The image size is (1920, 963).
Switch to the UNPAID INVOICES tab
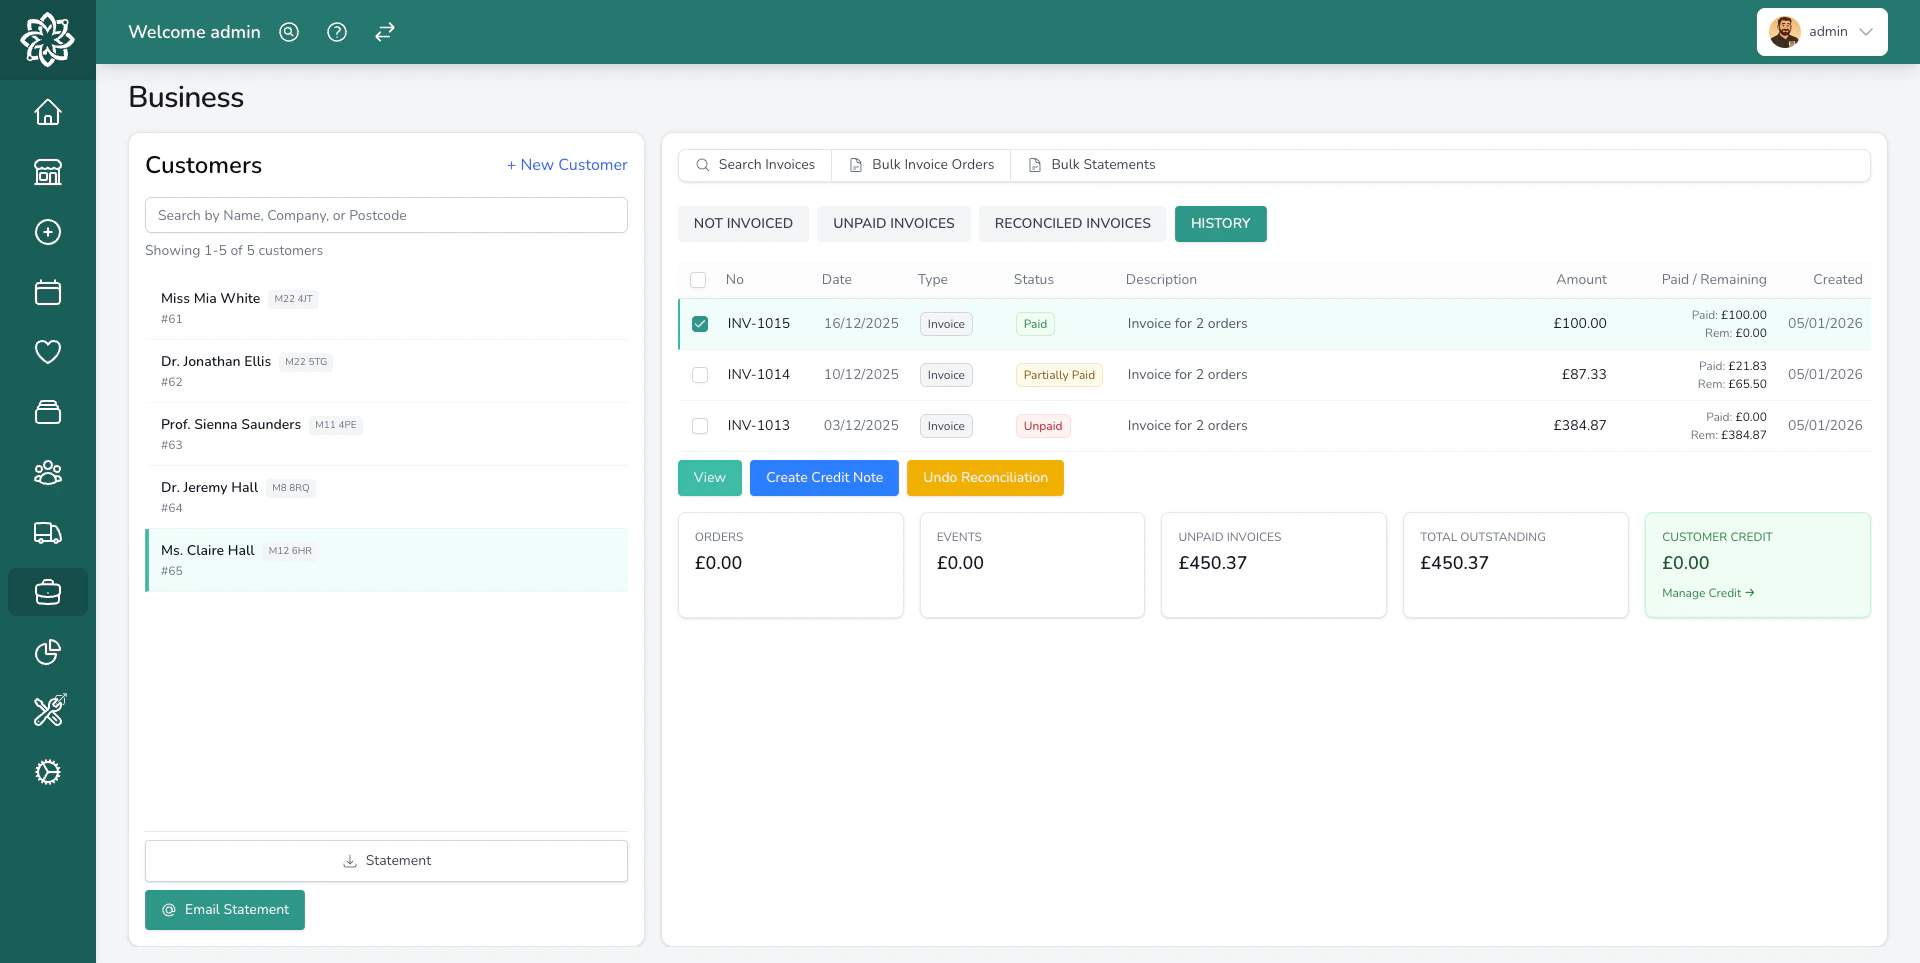(x=893, y=223)
